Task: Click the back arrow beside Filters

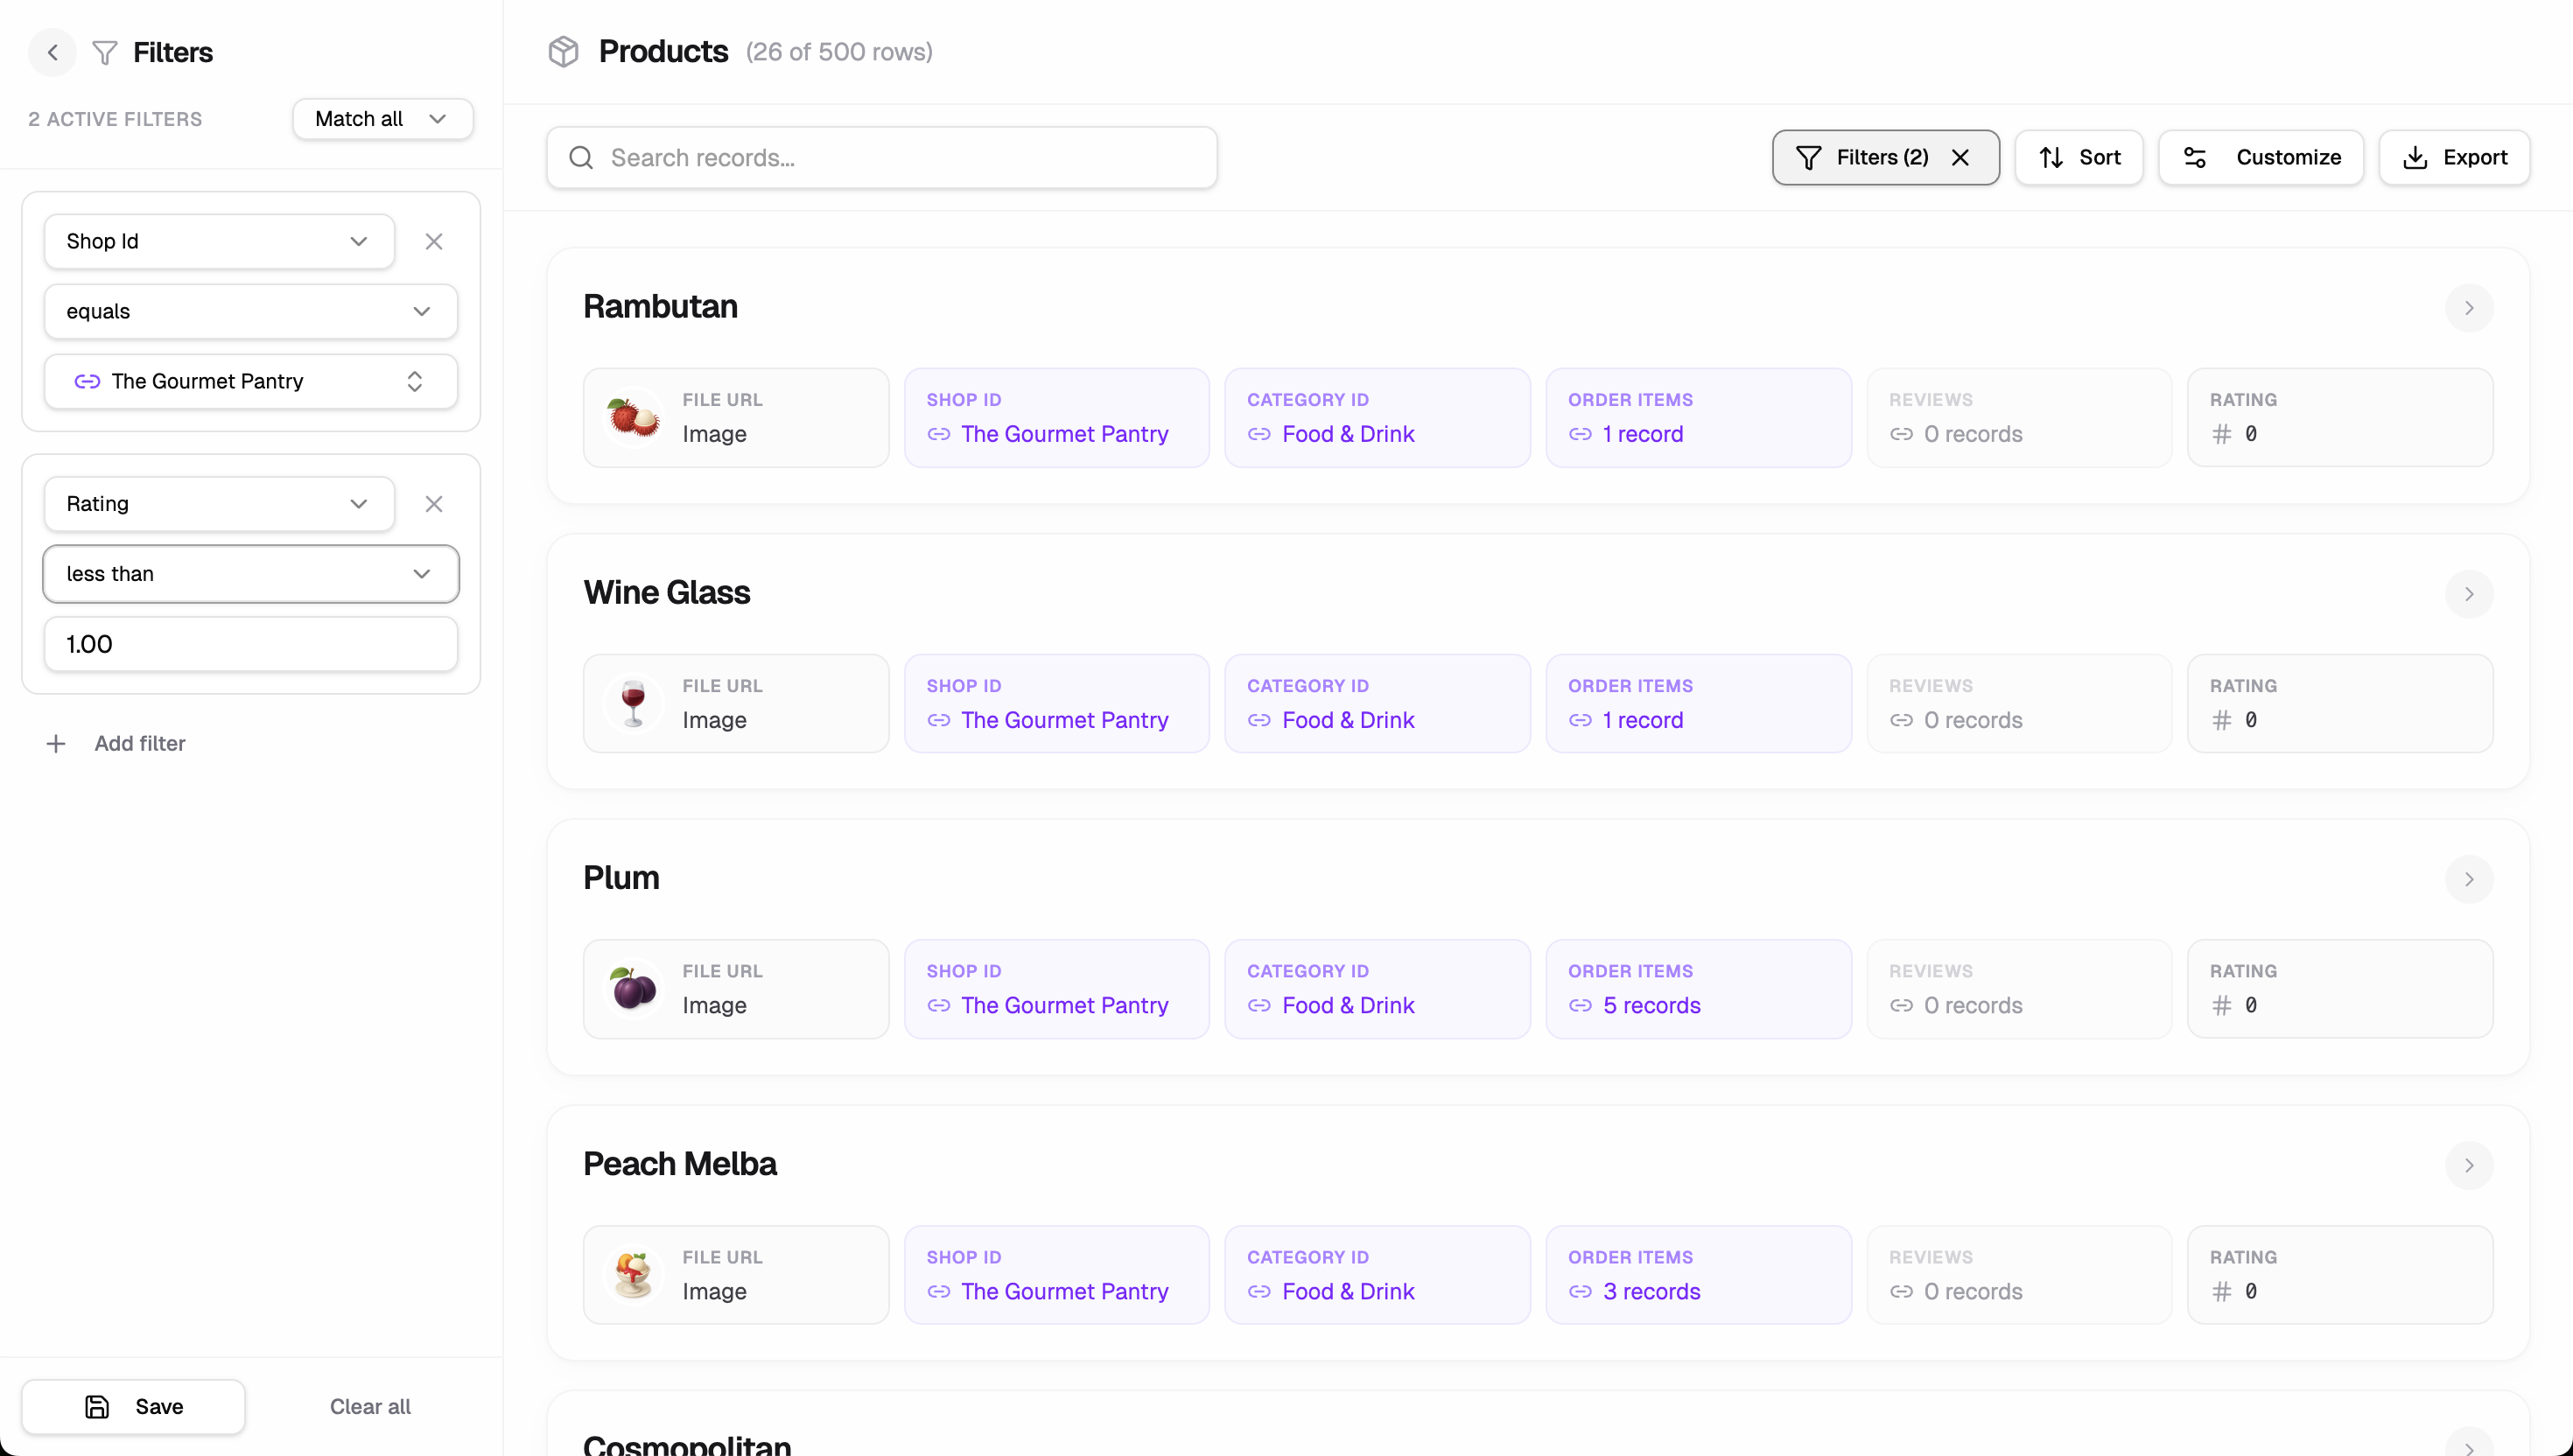Action: [x=52, y=52]
